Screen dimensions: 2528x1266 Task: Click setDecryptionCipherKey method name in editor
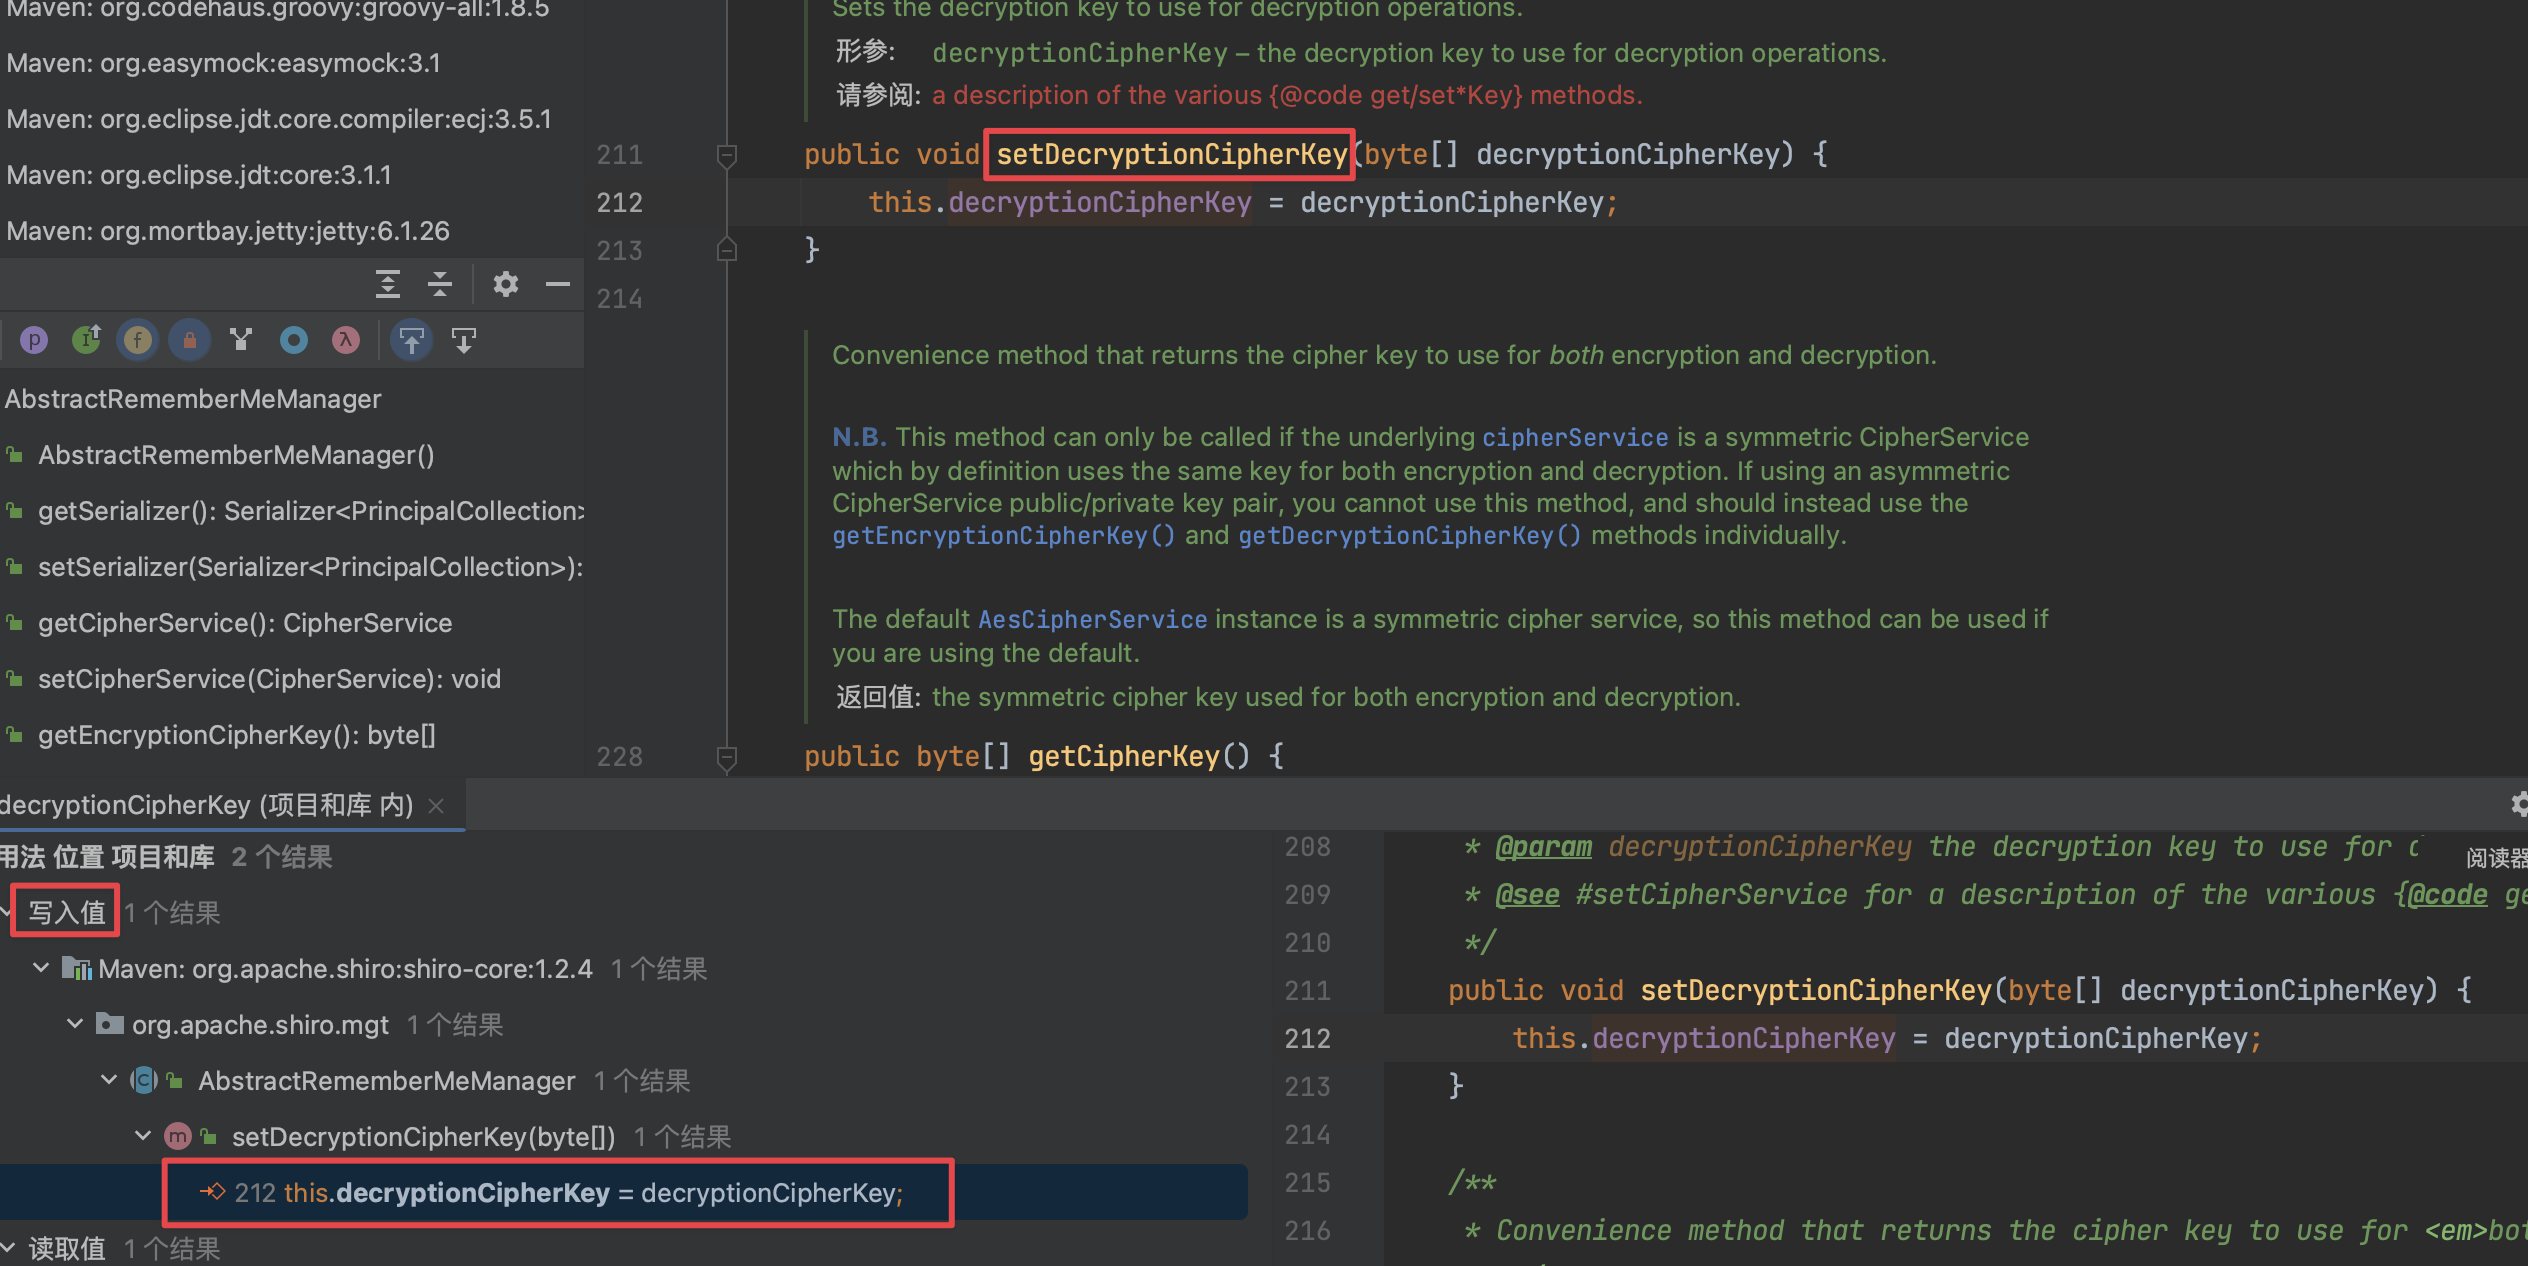[x=1172, y=154]
